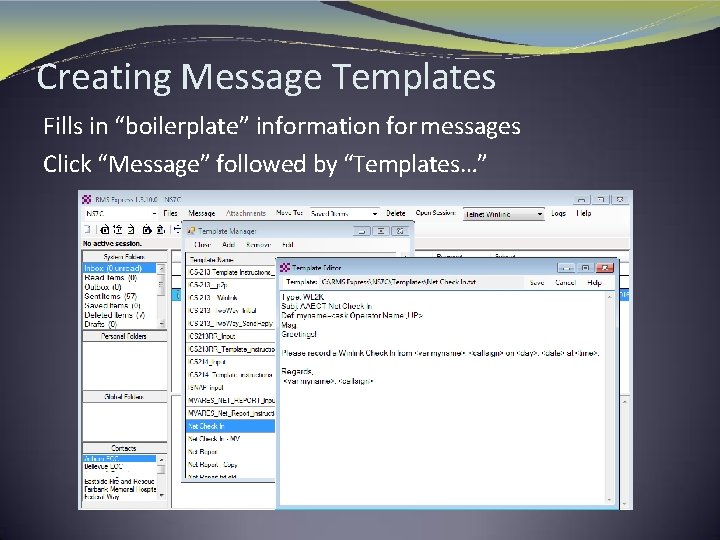Open the Attachments menu
The height and width of the screenshot is (540, 720).
tap(246, 213)
